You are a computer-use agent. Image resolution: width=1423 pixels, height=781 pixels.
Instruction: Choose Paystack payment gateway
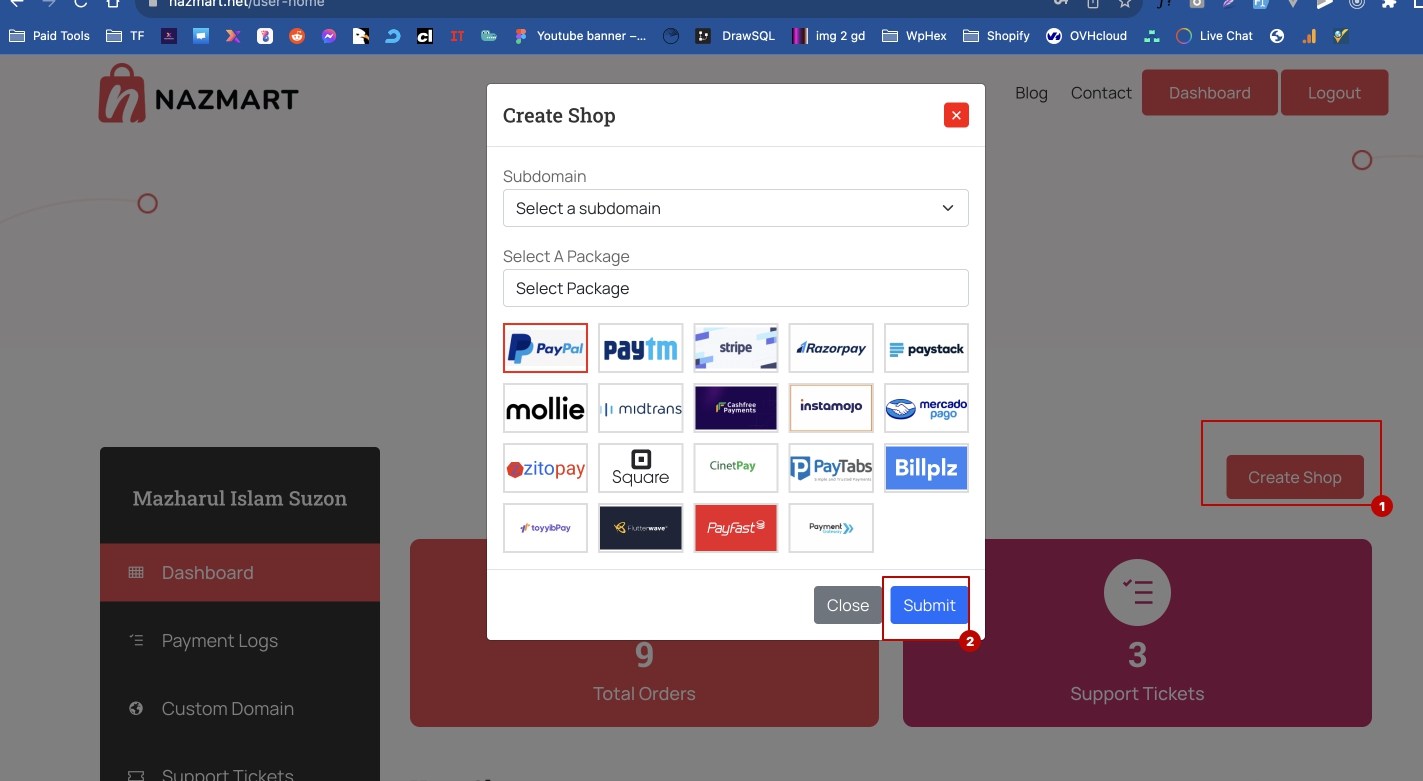[x=926, y=348]
